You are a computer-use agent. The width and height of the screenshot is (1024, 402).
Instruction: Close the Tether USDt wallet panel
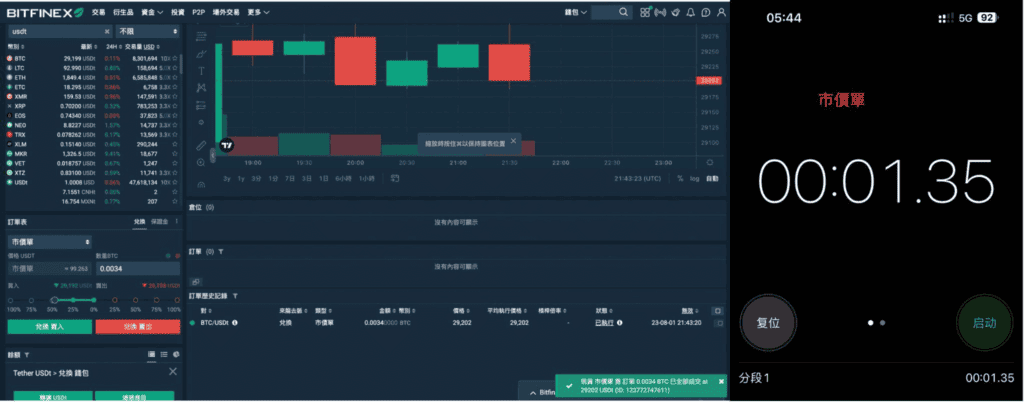point(172,371)
